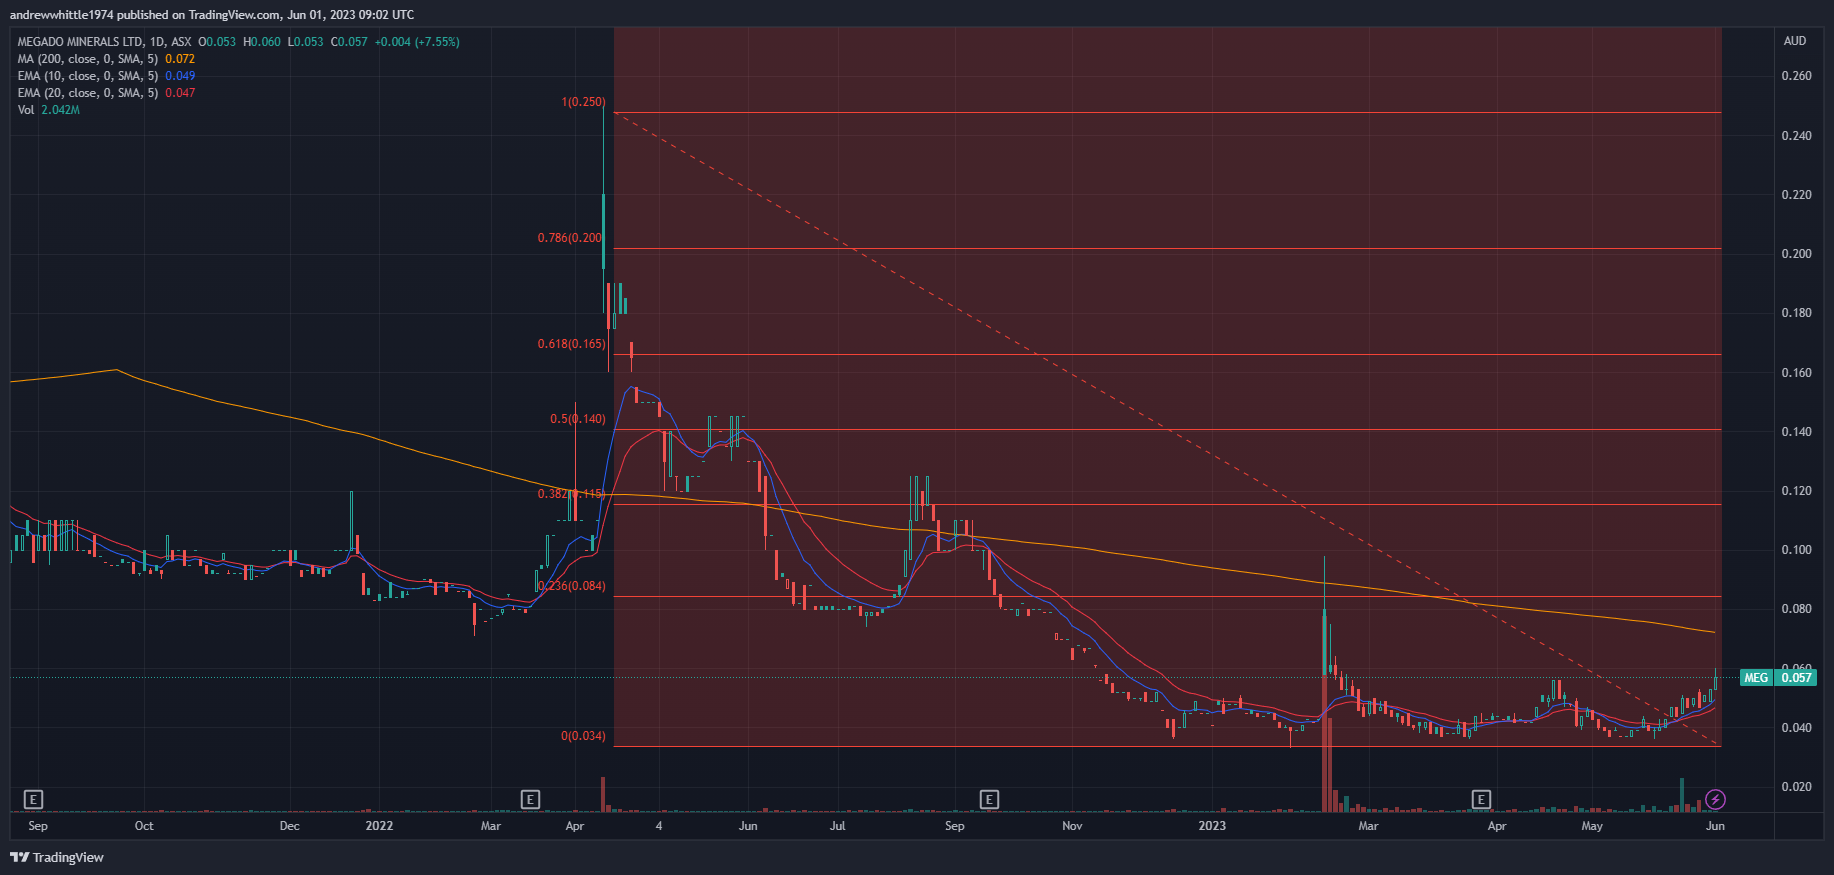Click the +0.004 (+7.55%) change value
This screenshot has height=875, width=1834.
417,42
